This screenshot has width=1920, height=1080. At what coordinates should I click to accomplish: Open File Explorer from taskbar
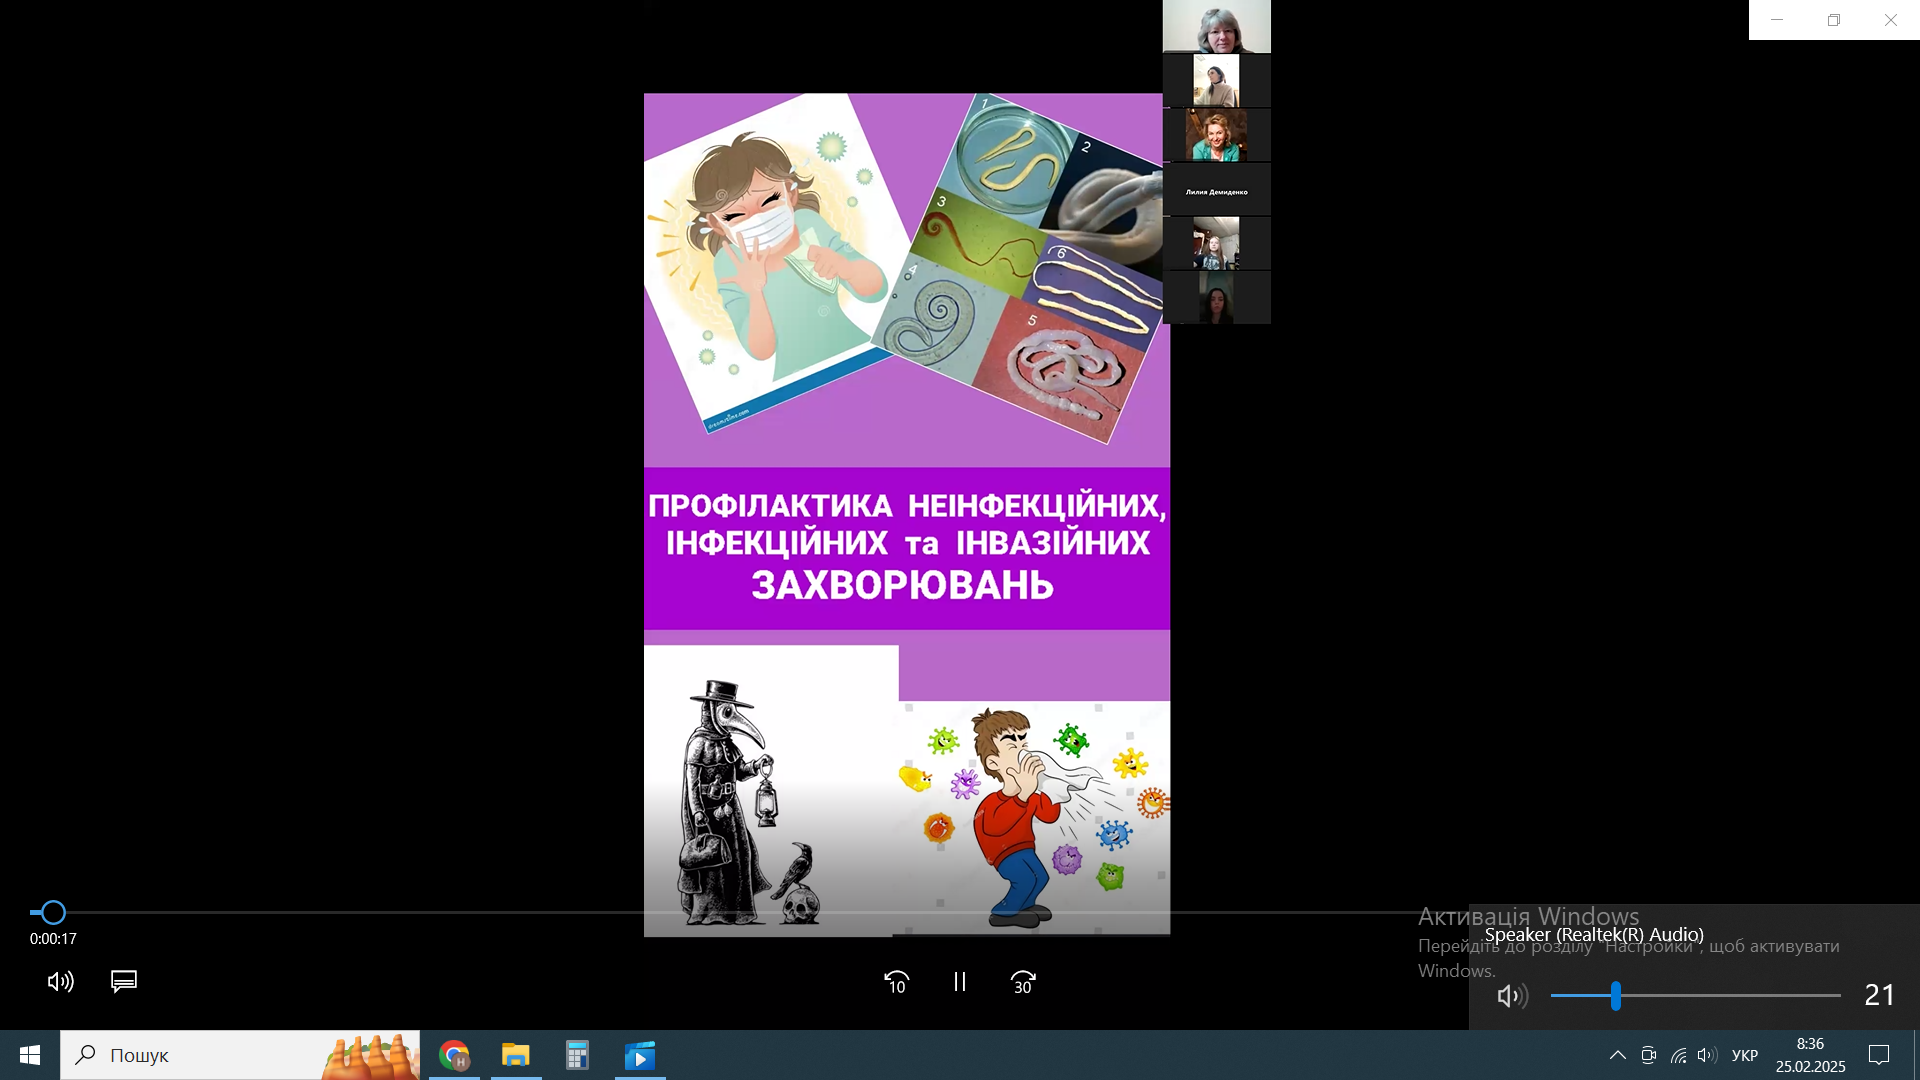[x=516, y=1055]
